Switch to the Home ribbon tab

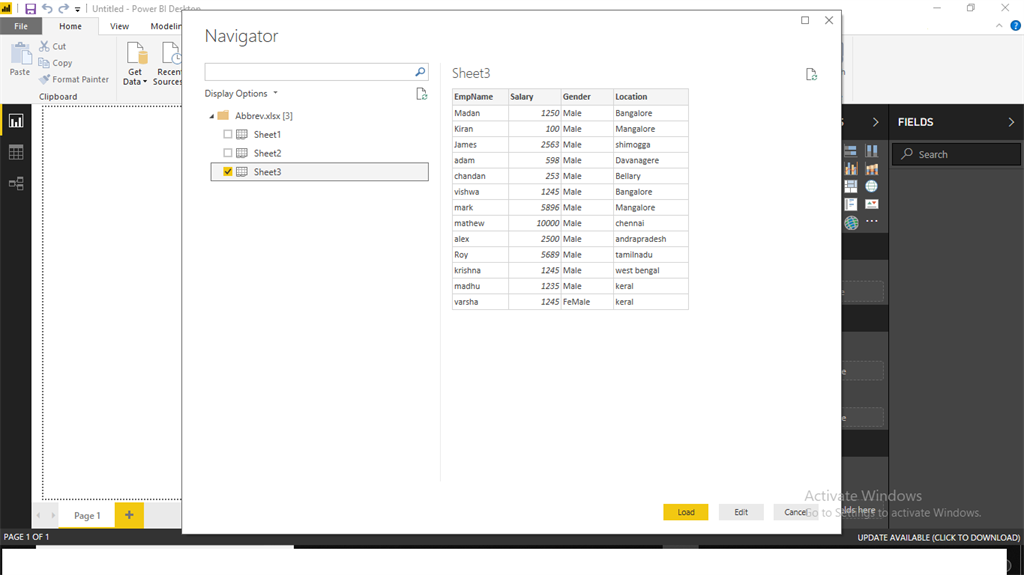(71, 26)
